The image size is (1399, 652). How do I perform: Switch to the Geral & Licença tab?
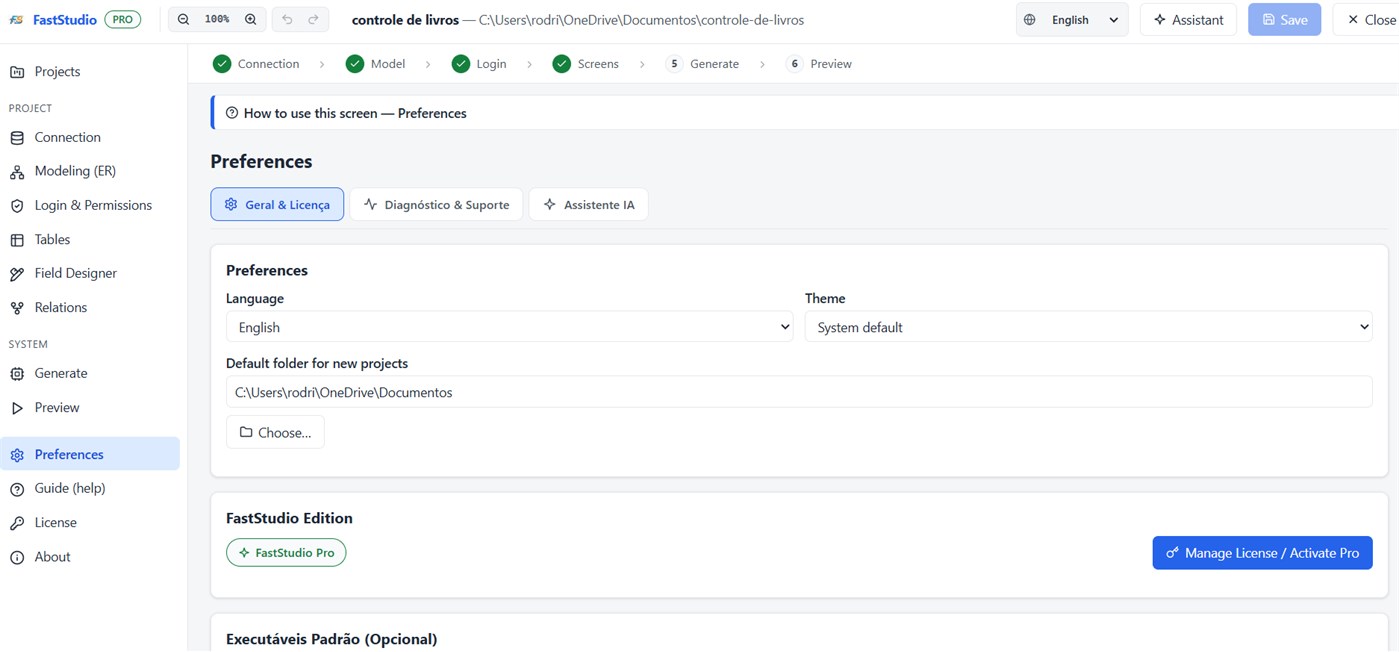(277, 204)
